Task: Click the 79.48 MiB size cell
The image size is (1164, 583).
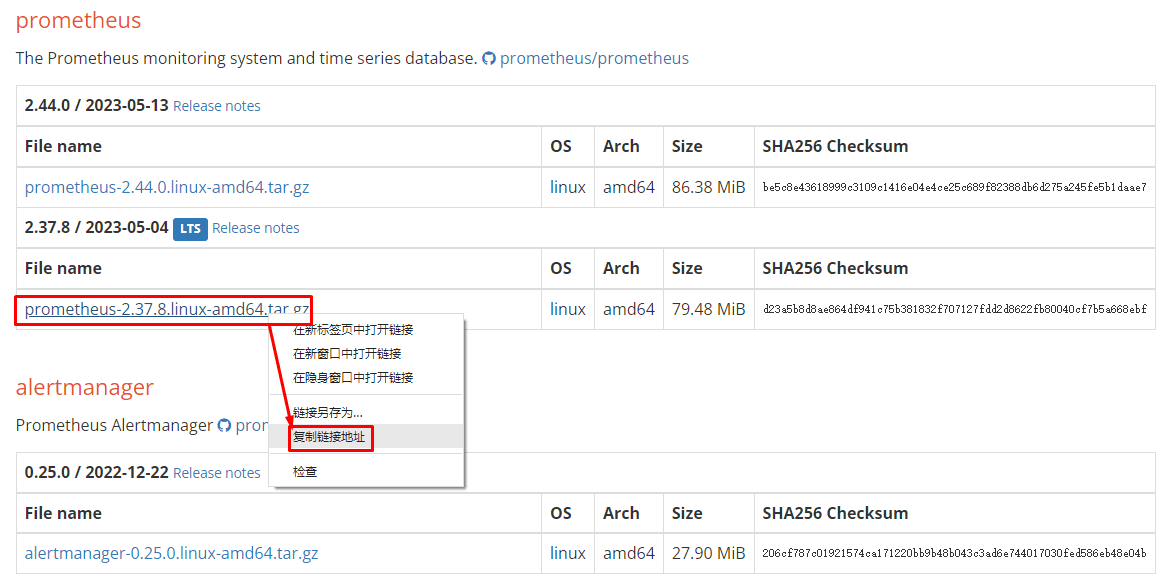Action: click(708, 309)
